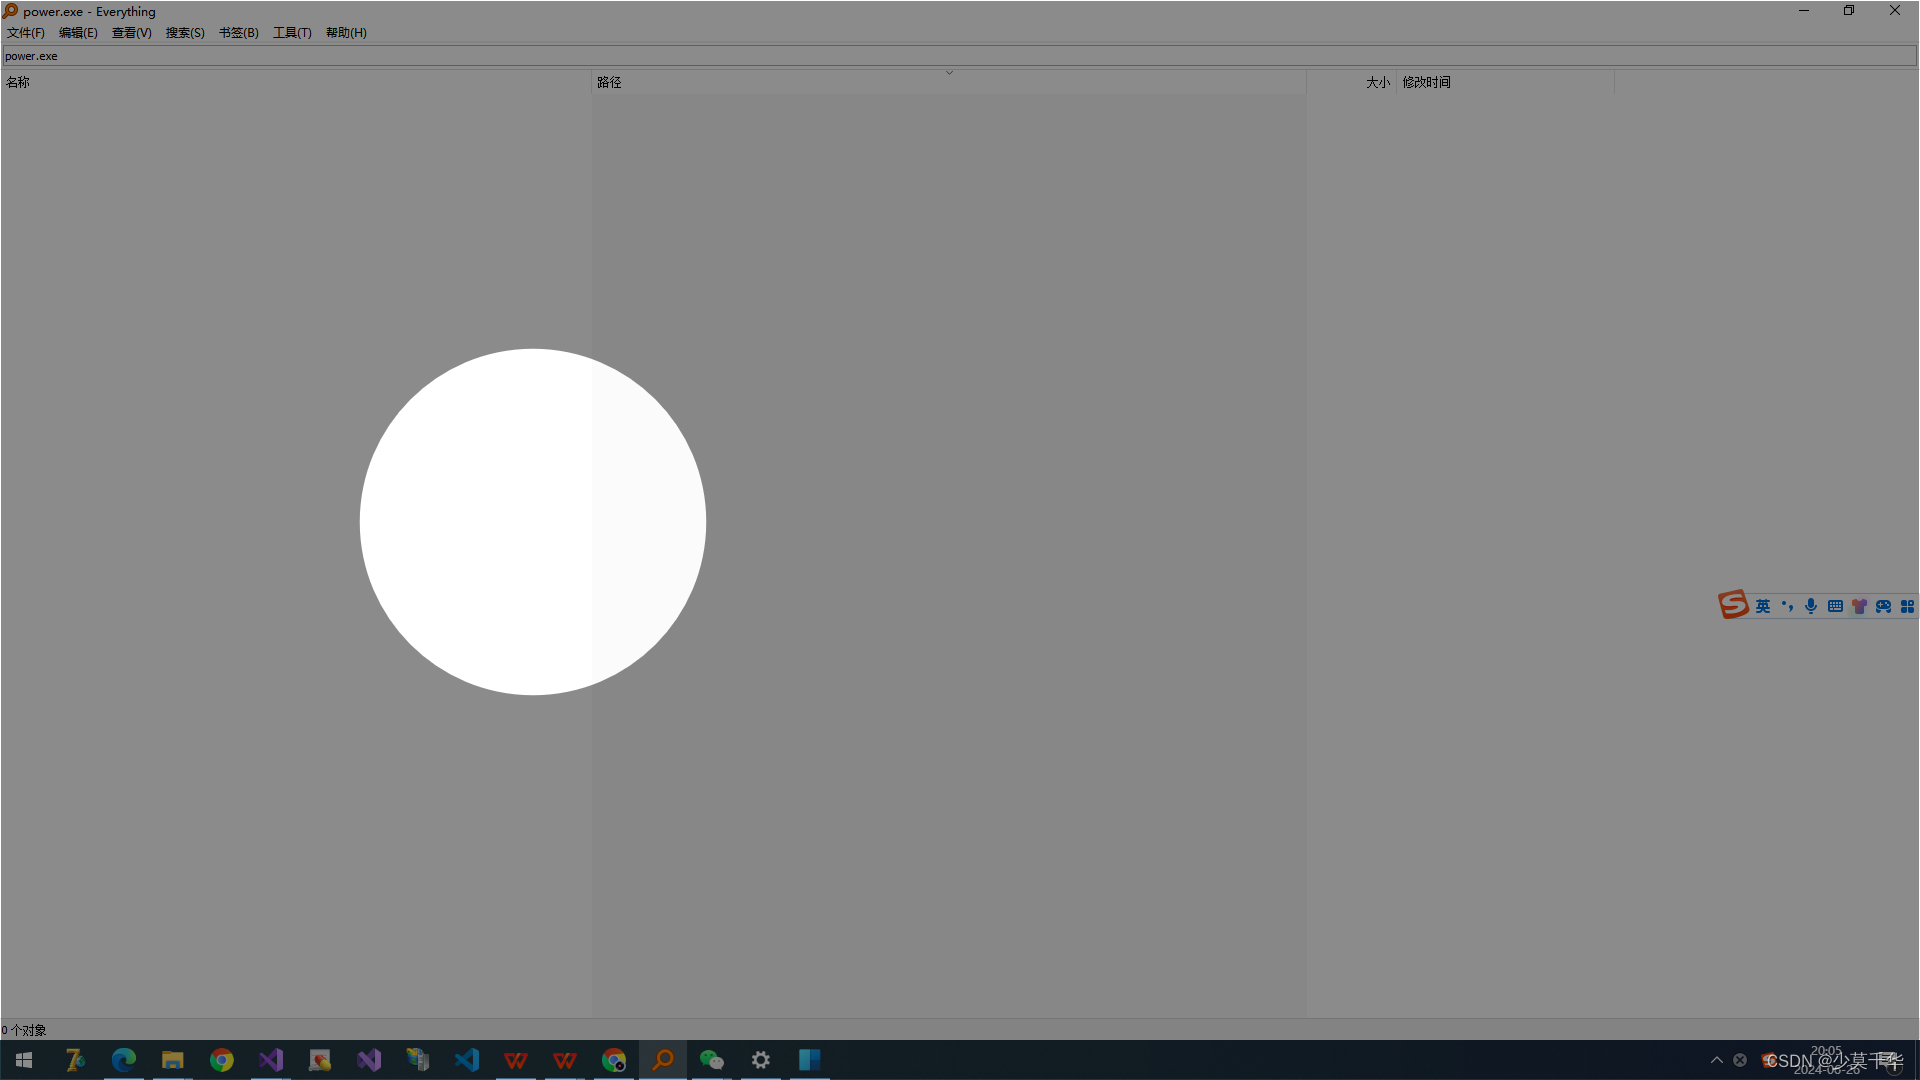
Task: Click the Sogou input method S logo
Action: [x=1733, y=605]
